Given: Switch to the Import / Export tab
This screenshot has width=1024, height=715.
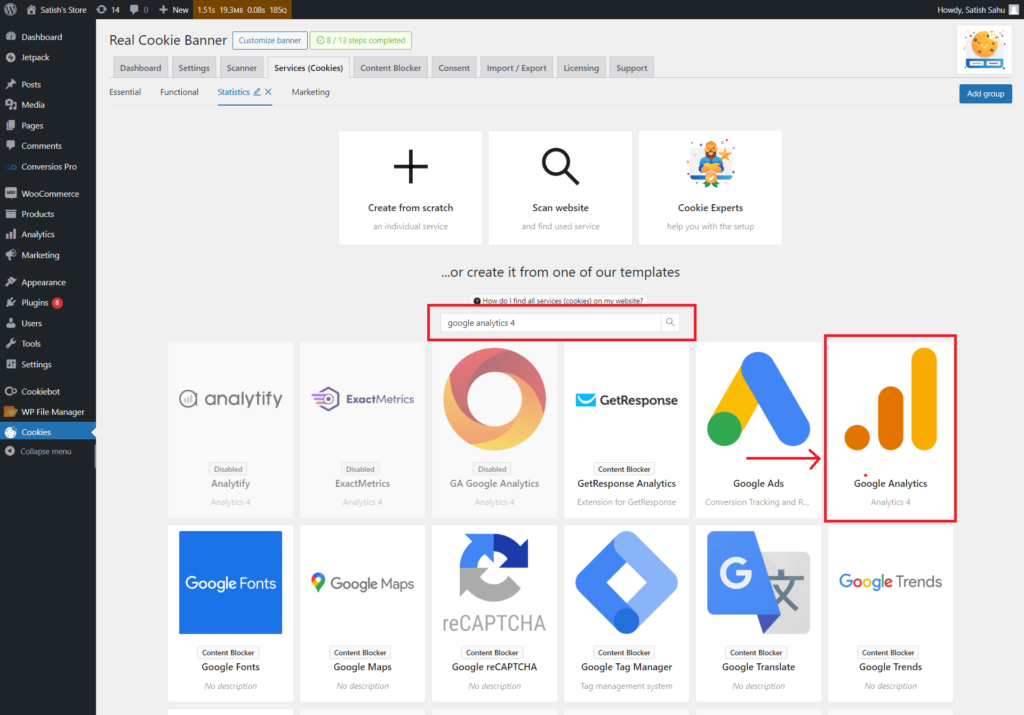Looking at the screenshot, I should pyautogui.click(x=517, y=68).
